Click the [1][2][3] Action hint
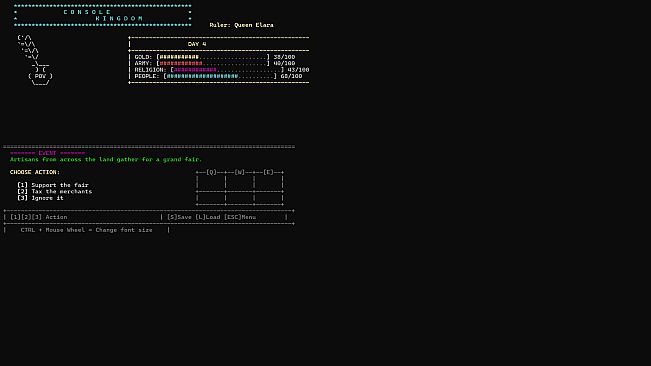The image size is (651, 366). (39, 217)
